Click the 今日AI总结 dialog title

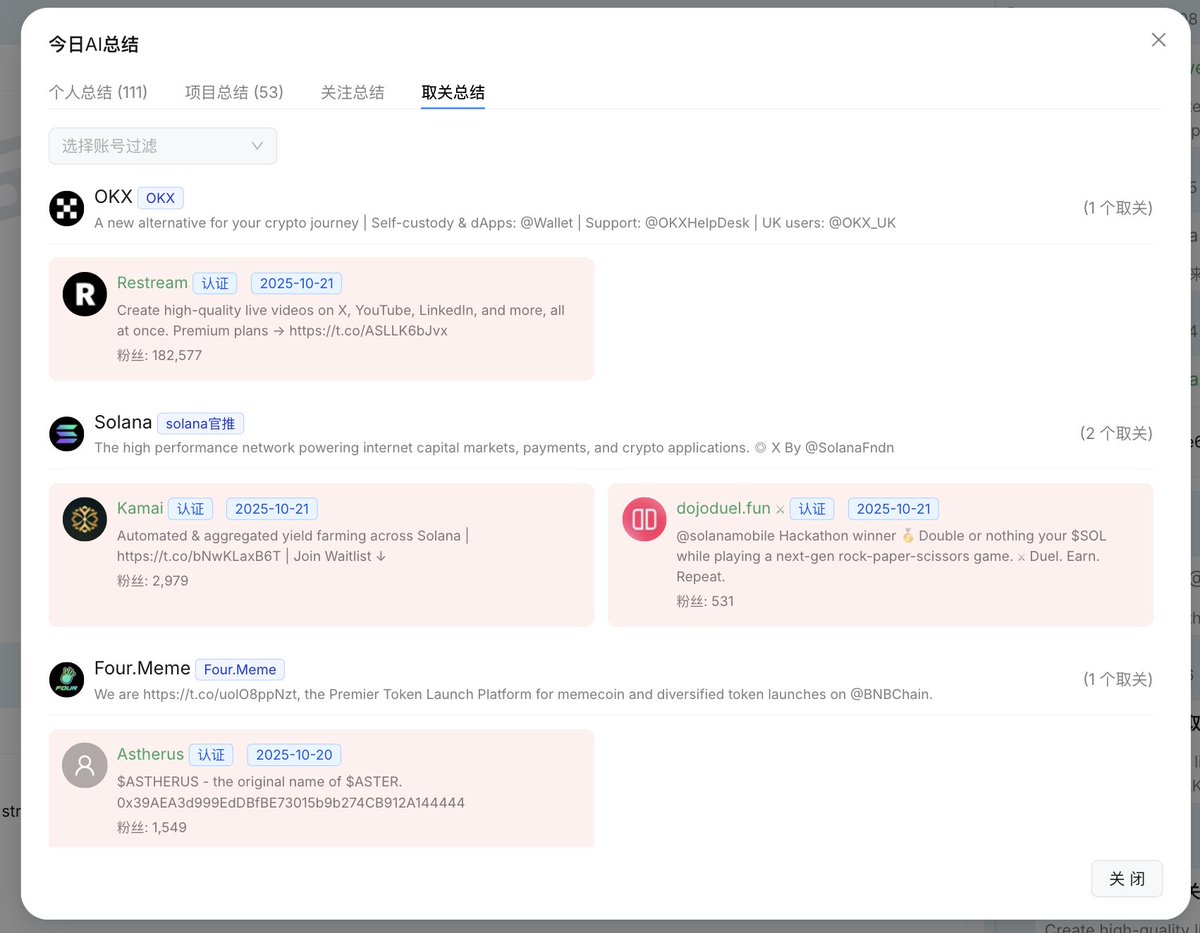coord(94,44)
